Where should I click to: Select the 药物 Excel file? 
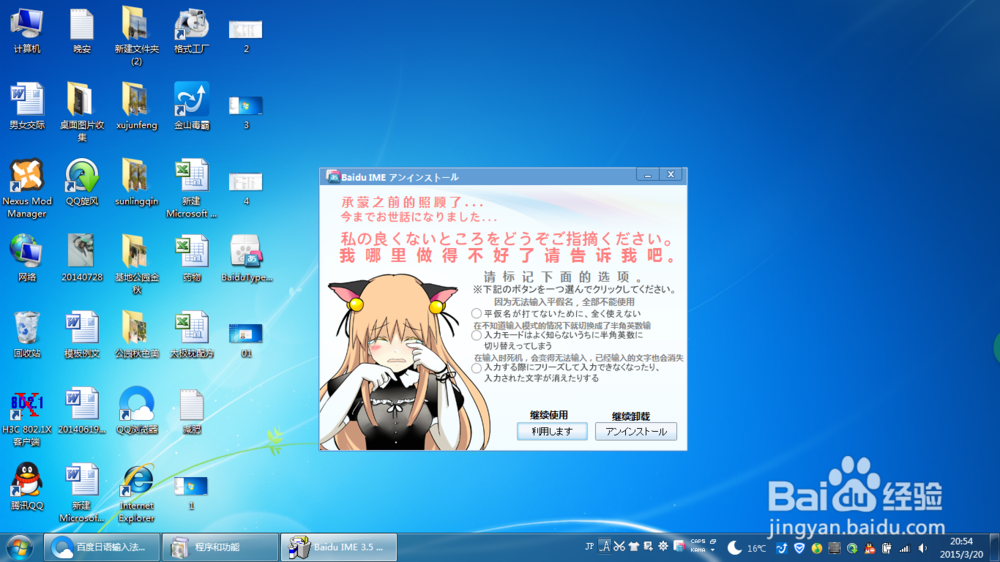click(191, 258)
